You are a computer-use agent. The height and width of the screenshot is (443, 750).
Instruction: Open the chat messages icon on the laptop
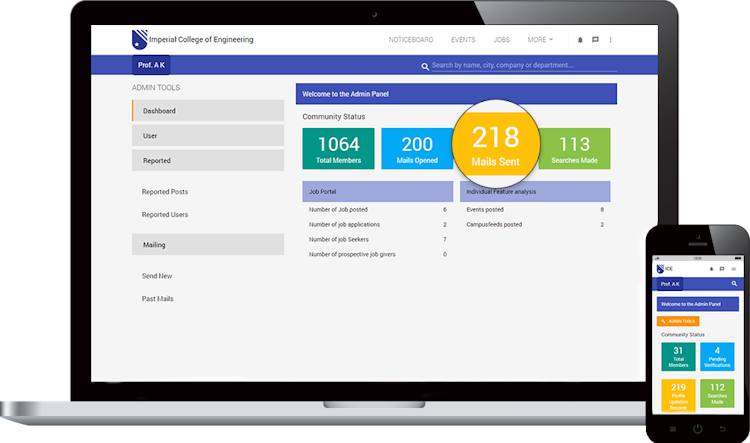595,40
